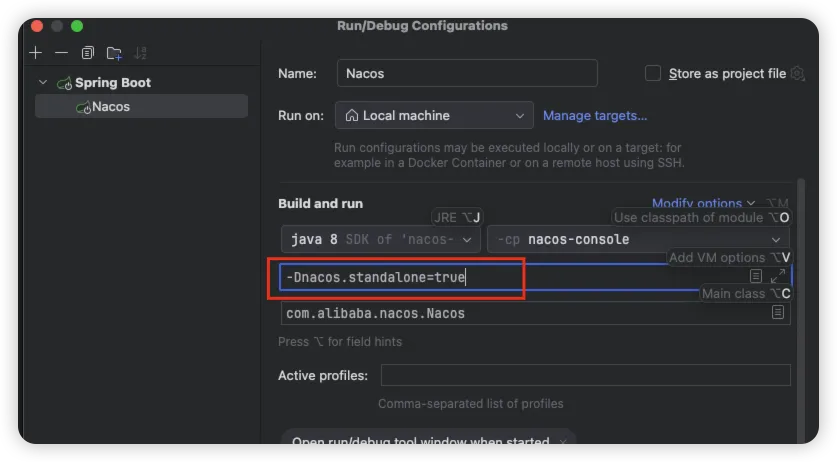The width and height of the screenshot is (837, 462).
Task: Click the sort configurations icon
Action: point(140,53)
